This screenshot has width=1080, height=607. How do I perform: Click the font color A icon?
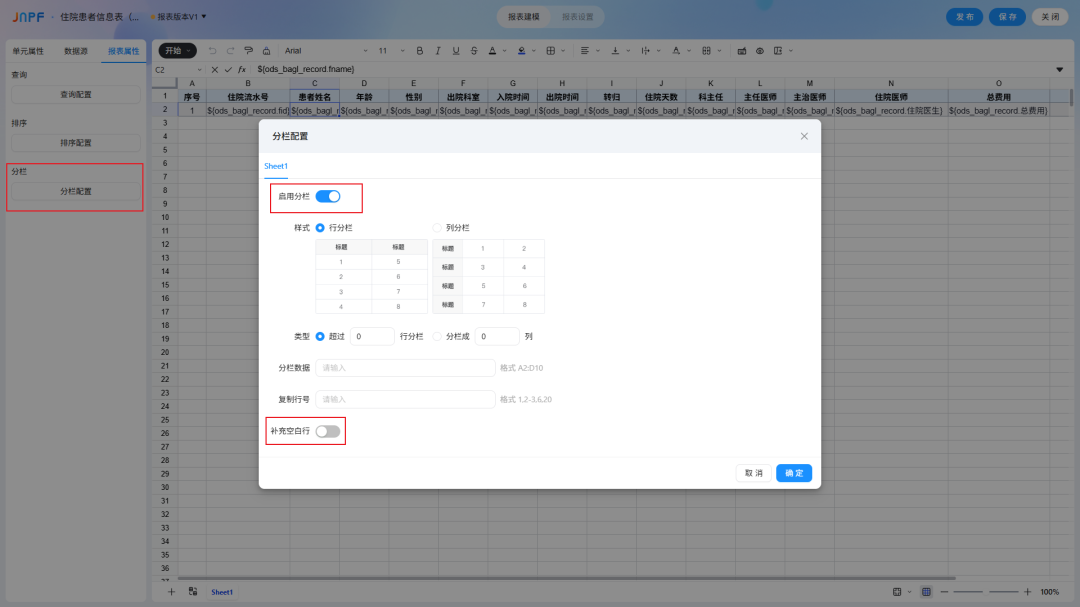coord(492,51)
